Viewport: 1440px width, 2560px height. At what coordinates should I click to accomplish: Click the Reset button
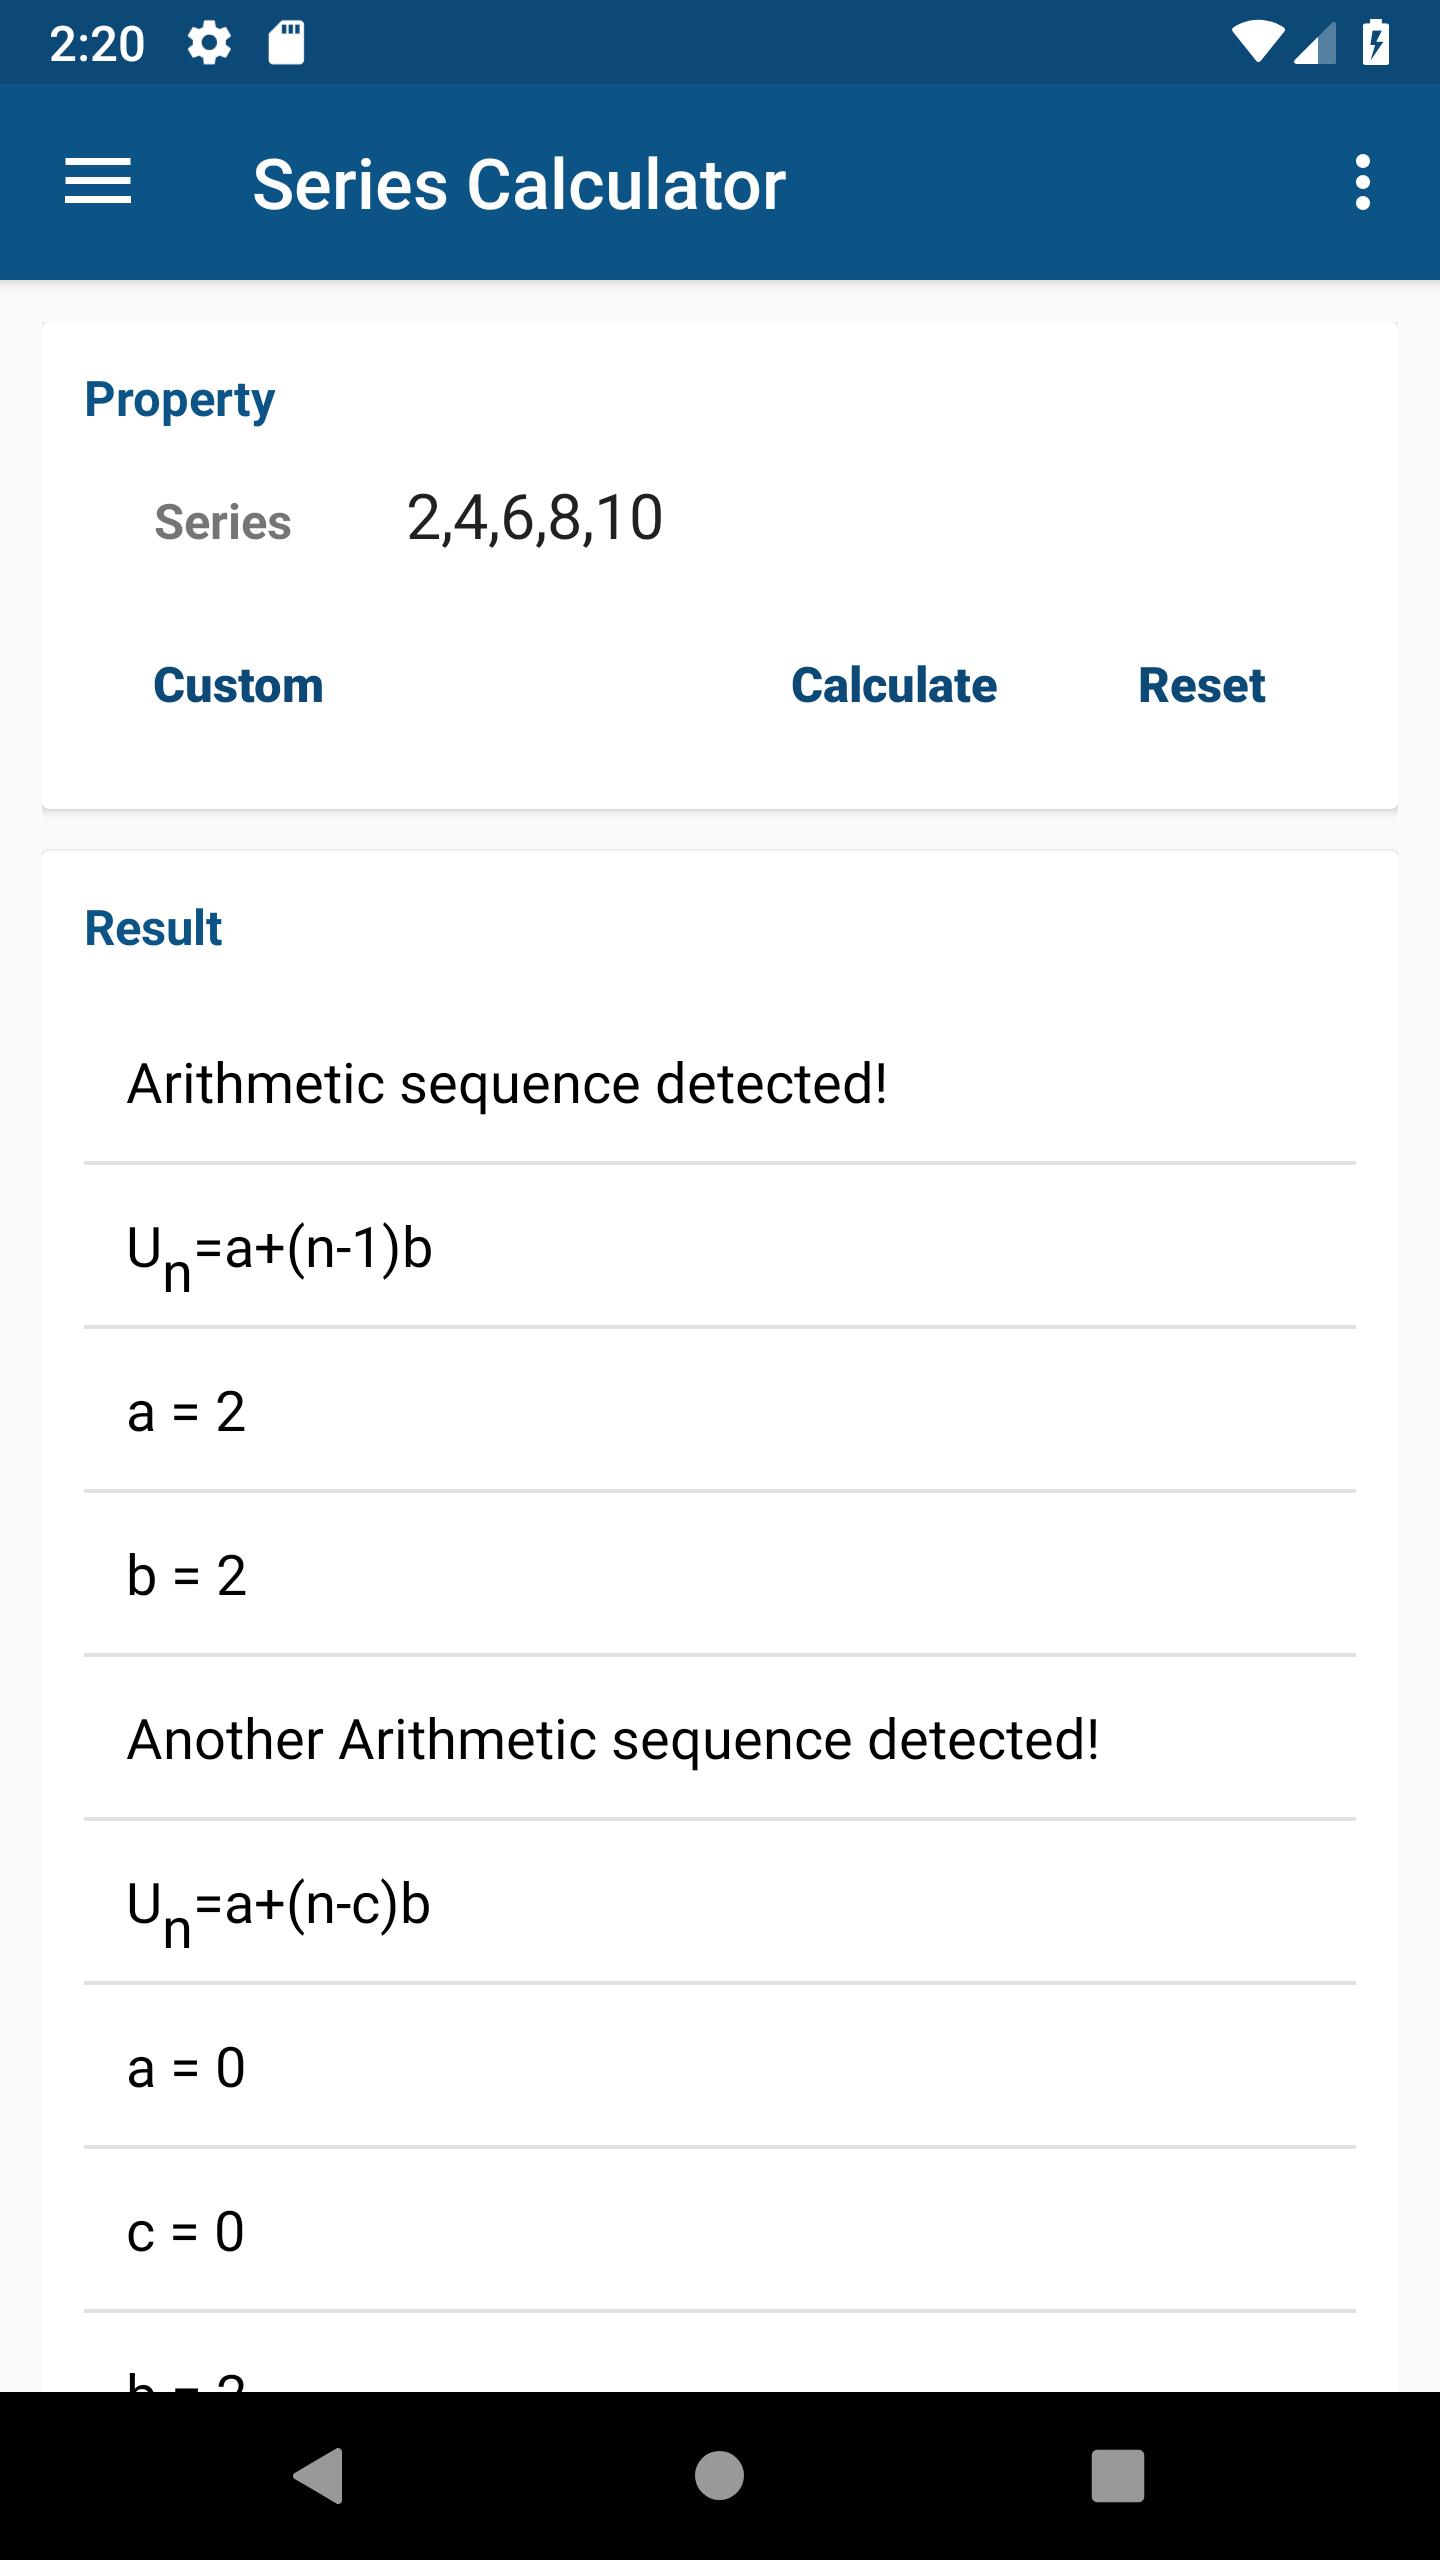(1202, 686)
